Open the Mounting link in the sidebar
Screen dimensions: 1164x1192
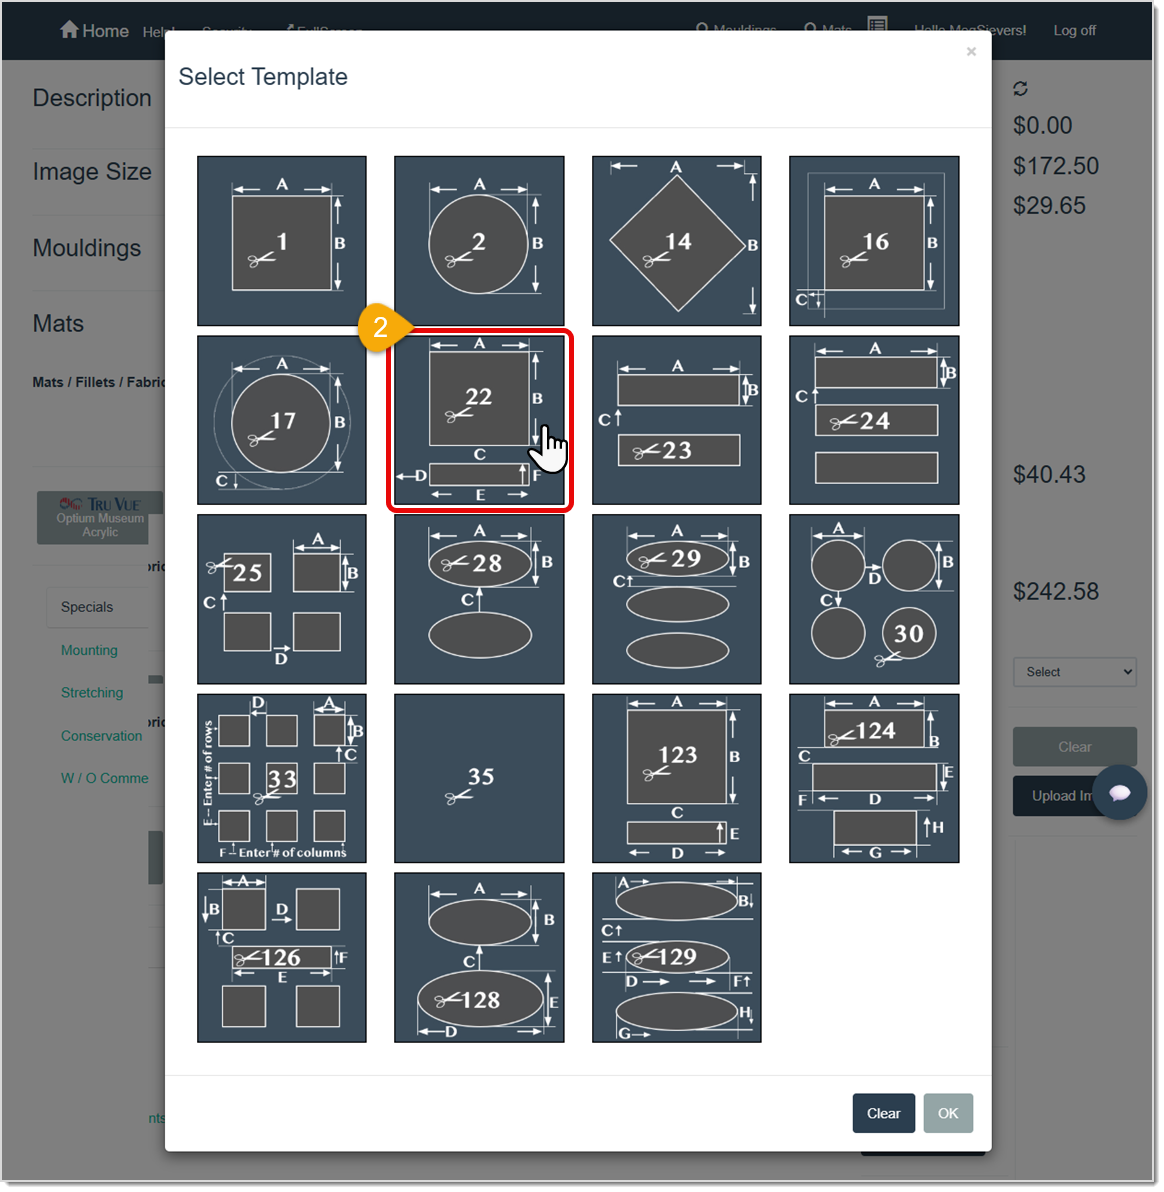pyautogui.click(x=89, y=650)
